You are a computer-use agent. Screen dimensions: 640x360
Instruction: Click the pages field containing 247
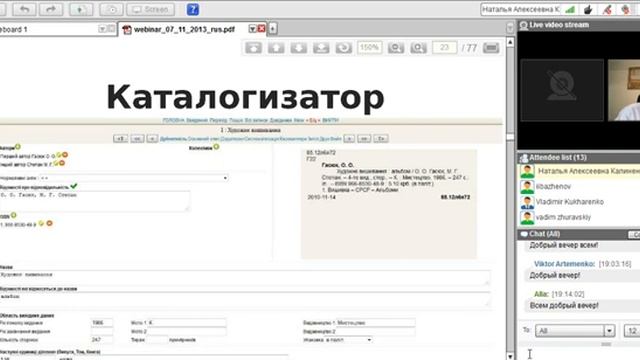(102, 340)
